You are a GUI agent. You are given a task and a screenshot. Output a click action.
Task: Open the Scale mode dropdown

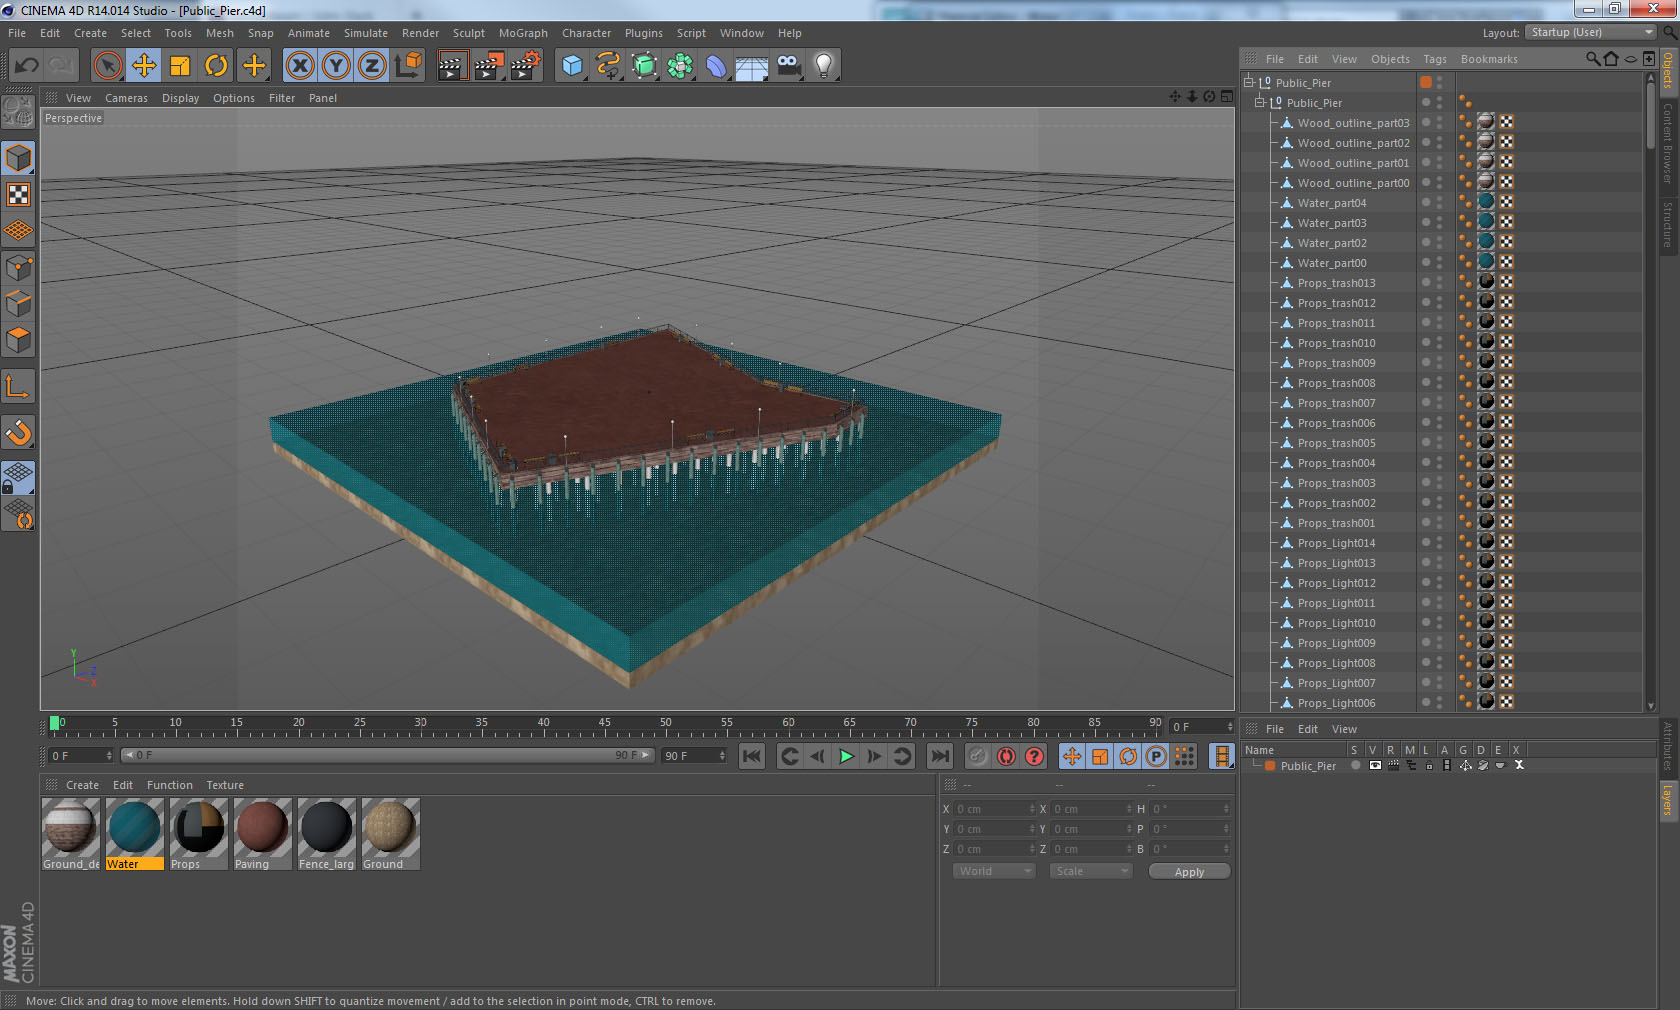1090,871
